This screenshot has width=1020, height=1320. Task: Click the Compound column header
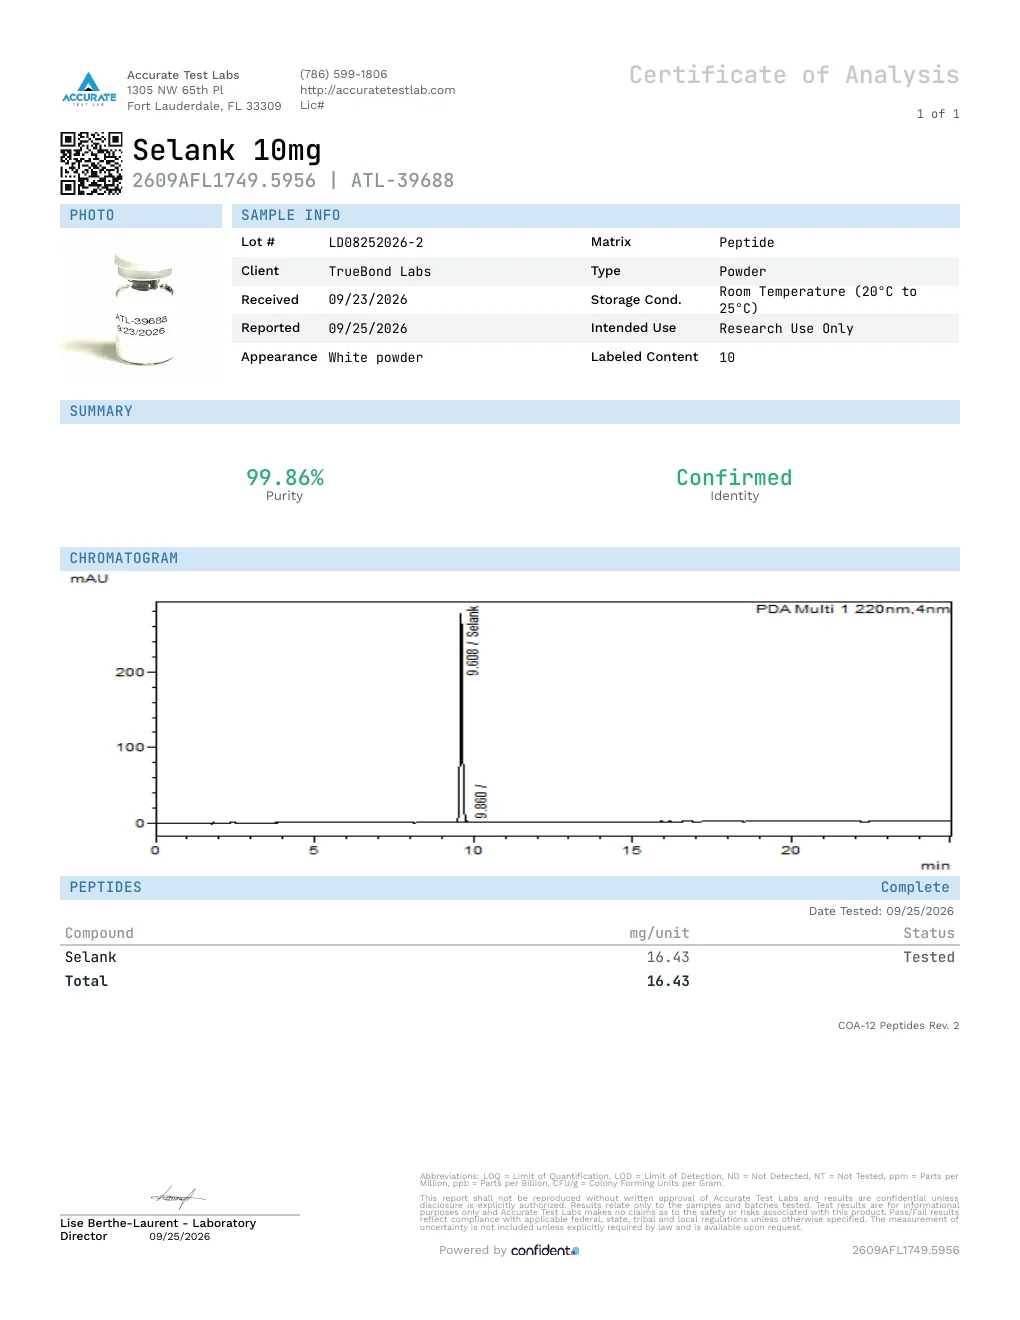99,934
